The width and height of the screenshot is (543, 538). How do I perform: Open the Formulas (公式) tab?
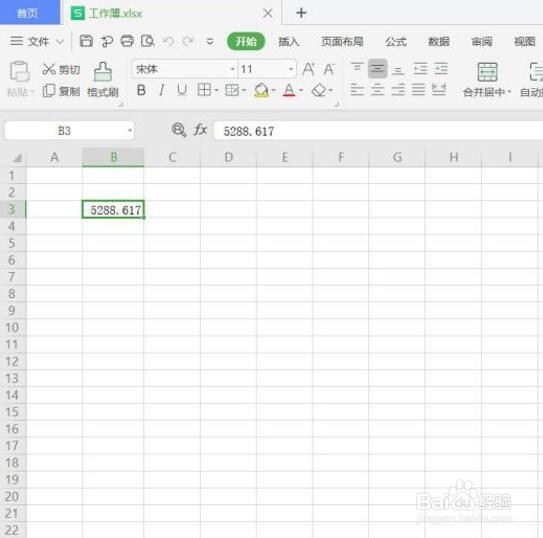pyautogui.click(x=396, y=42)
